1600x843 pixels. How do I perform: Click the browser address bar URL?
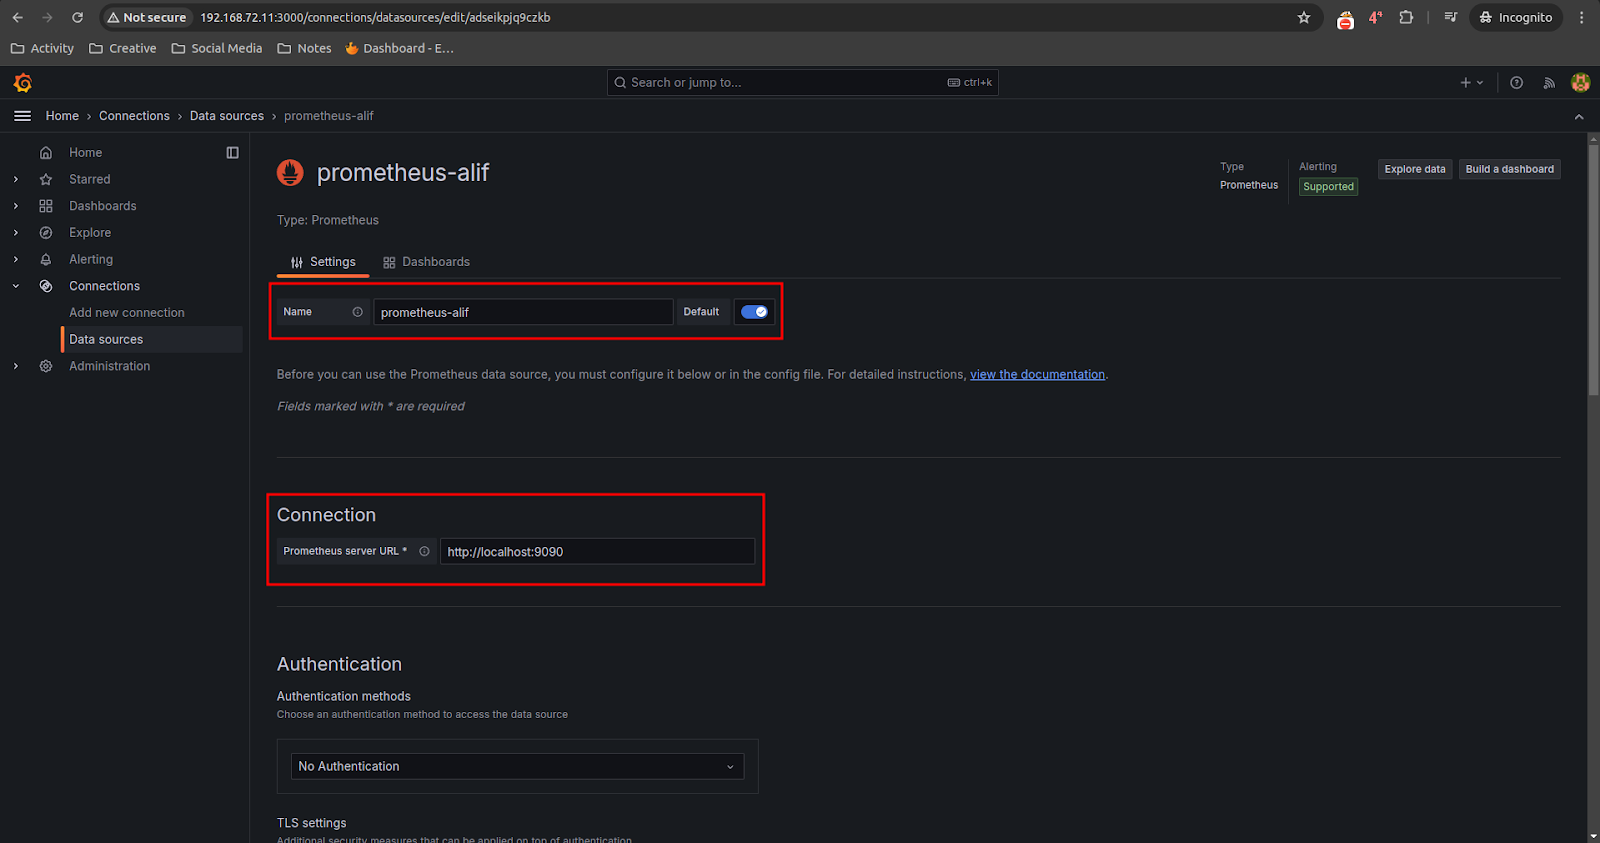pyautogui.click(x=375, y=17)
